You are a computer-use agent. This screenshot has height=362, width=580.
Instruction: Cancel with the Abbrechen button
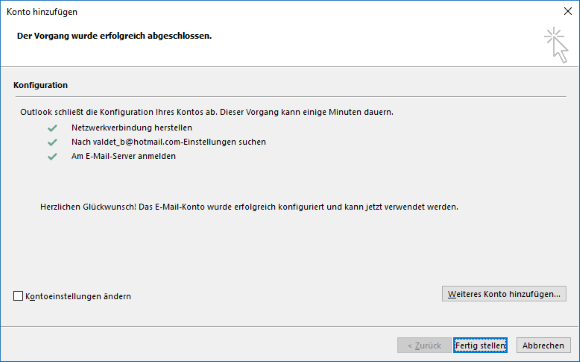(543, 345)
